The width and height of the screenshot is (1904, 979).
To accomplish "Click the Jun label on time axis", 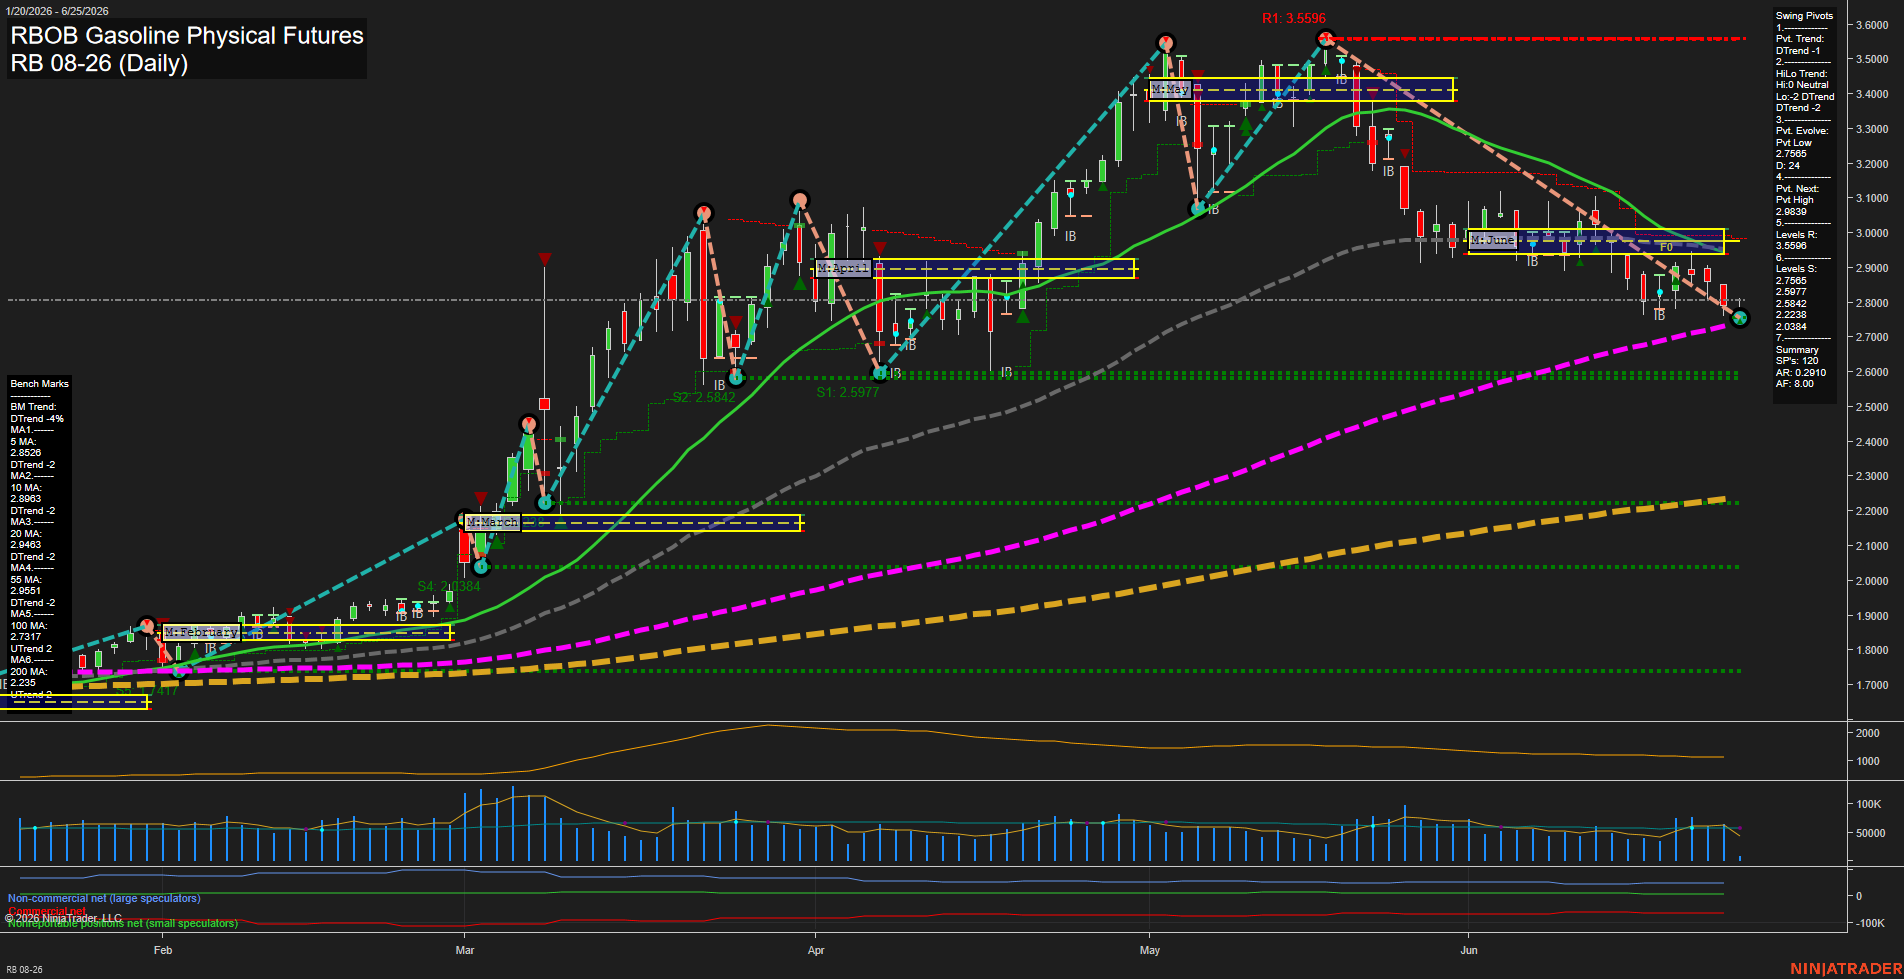I will pos(1469,951).
